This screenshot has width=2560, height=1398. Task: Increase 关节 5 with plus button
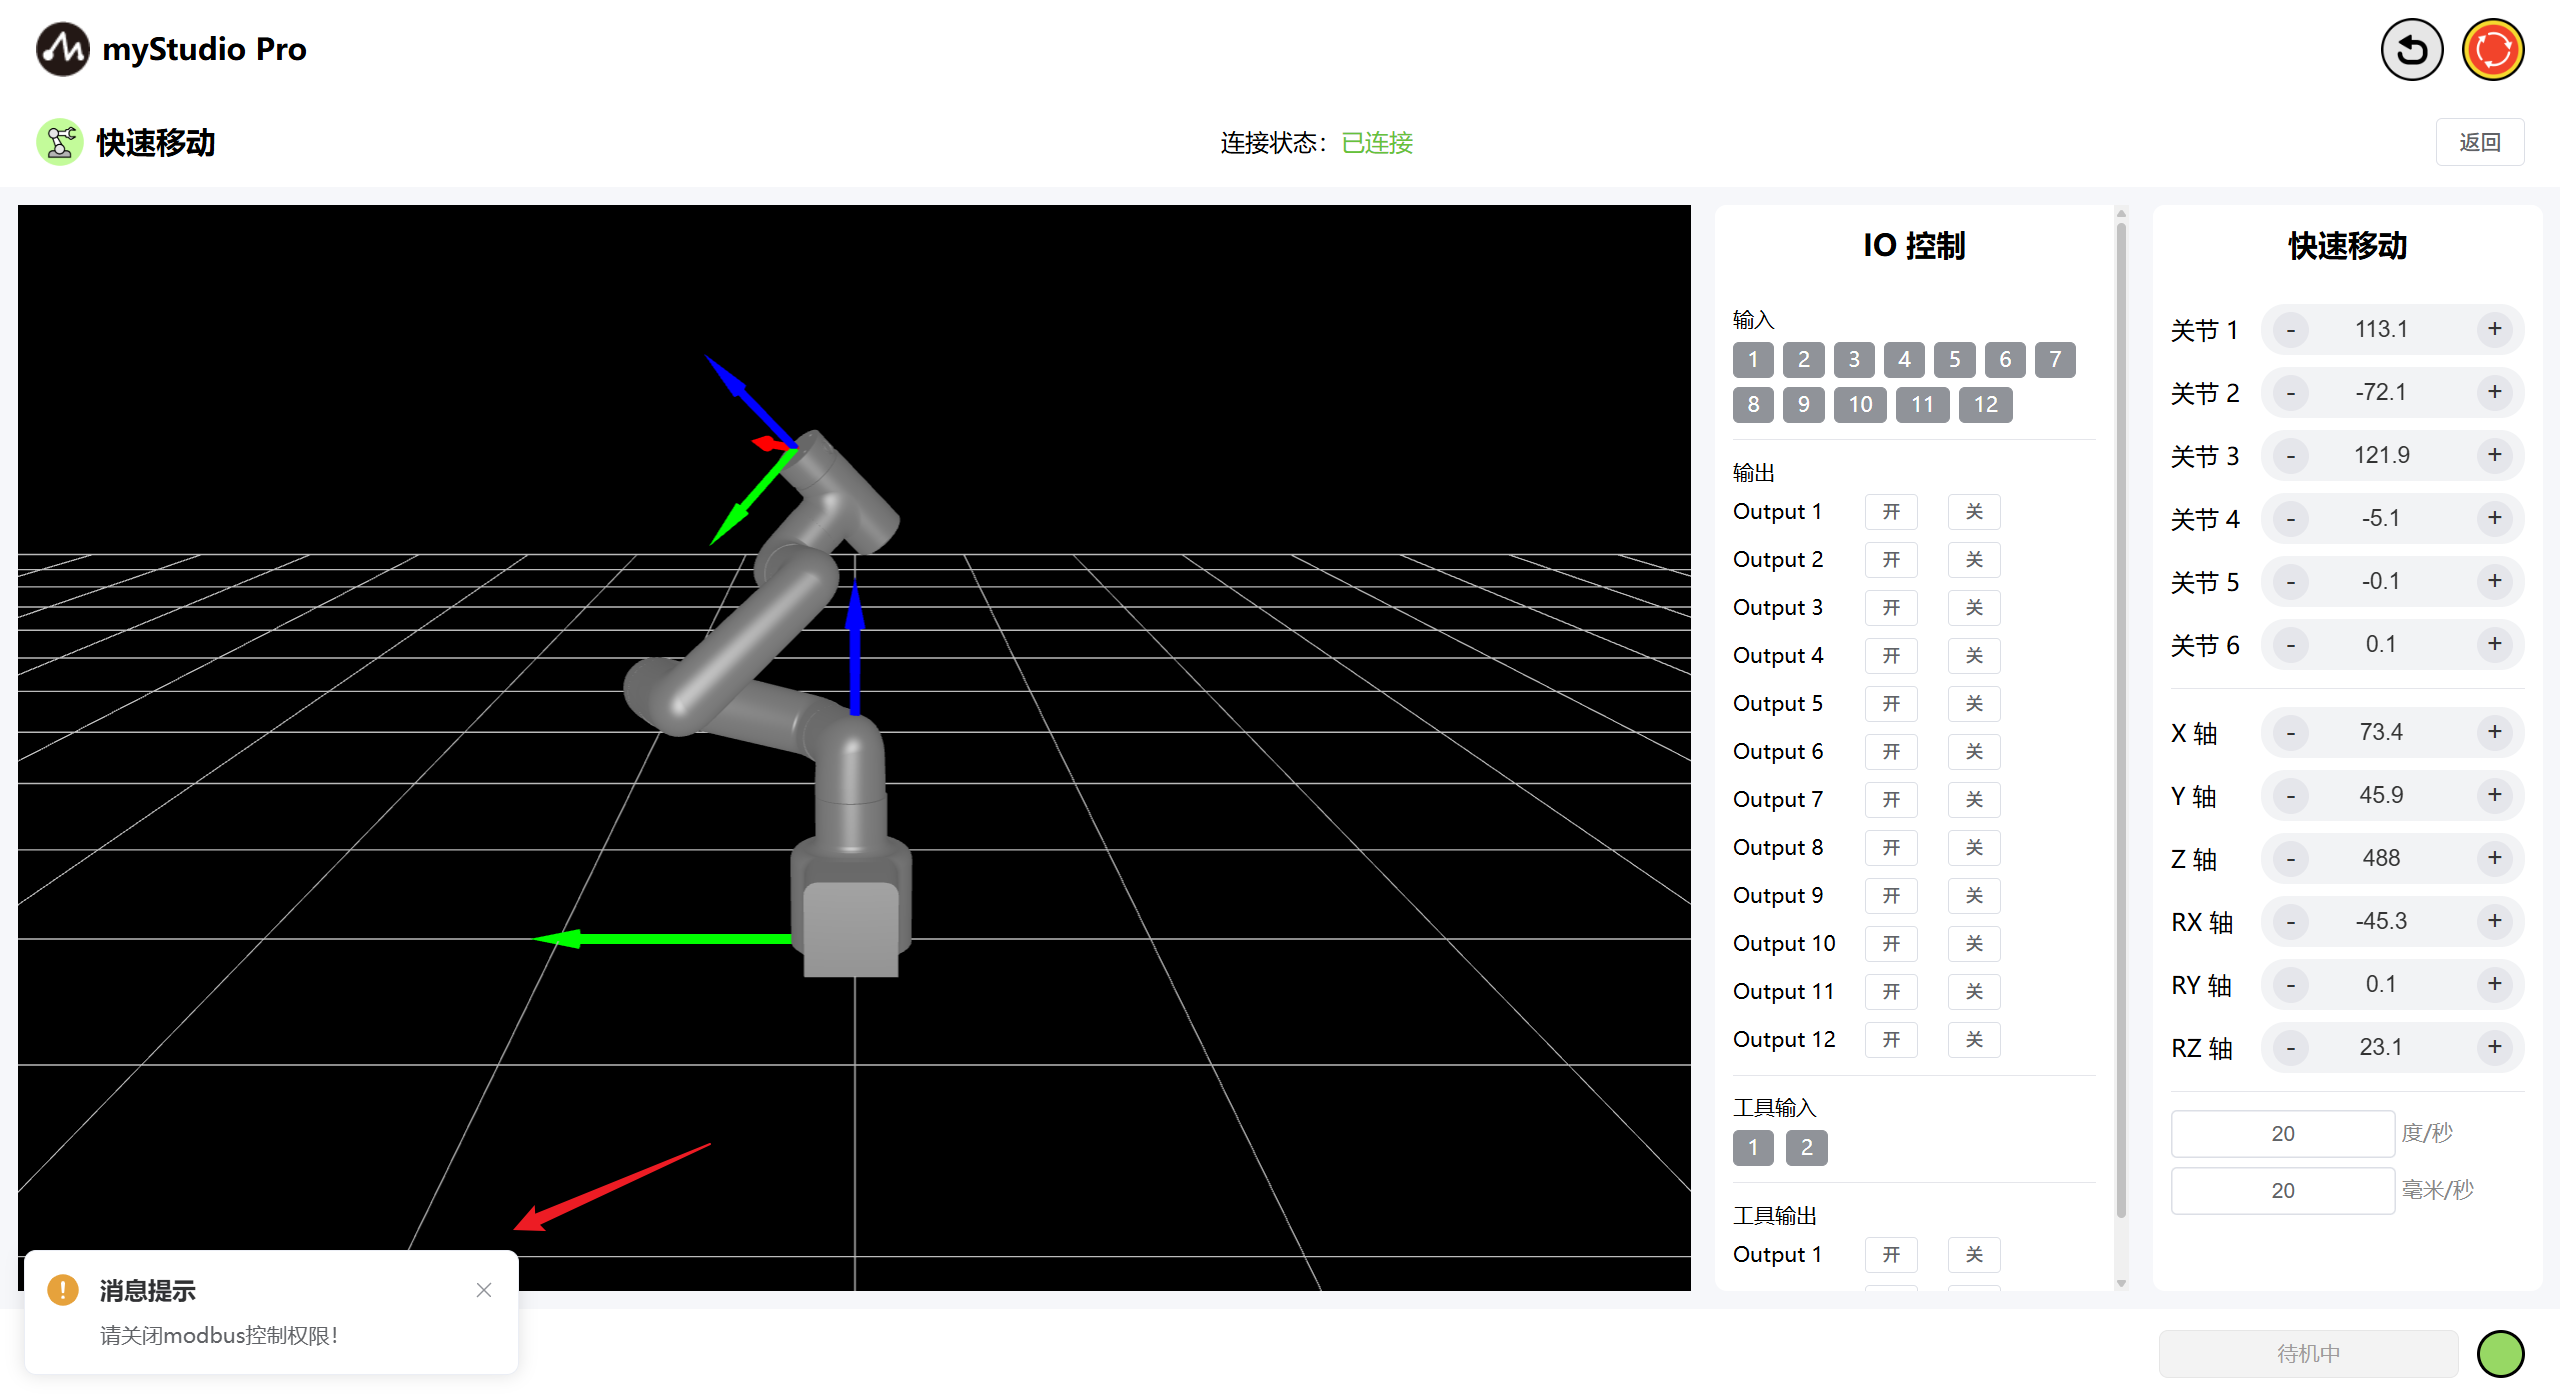coord(2495,581)
